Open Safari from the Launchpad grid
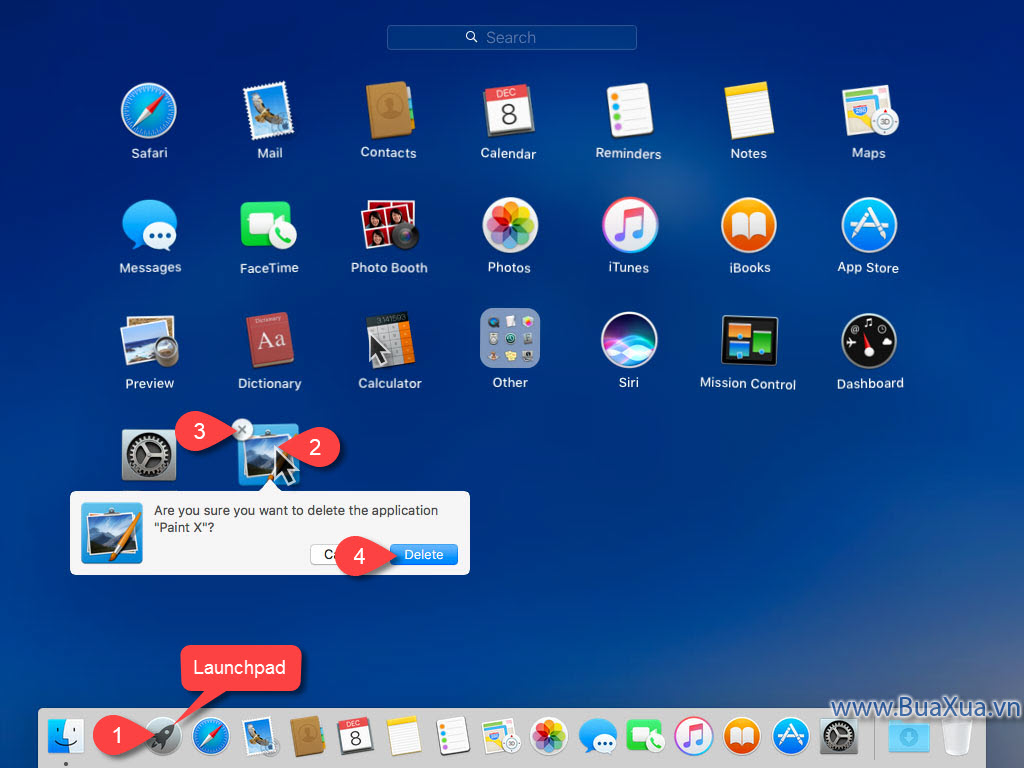Image resolution: width=1024 pixels, height=768 pixels. pyautogui.click(x=149, y=111)
